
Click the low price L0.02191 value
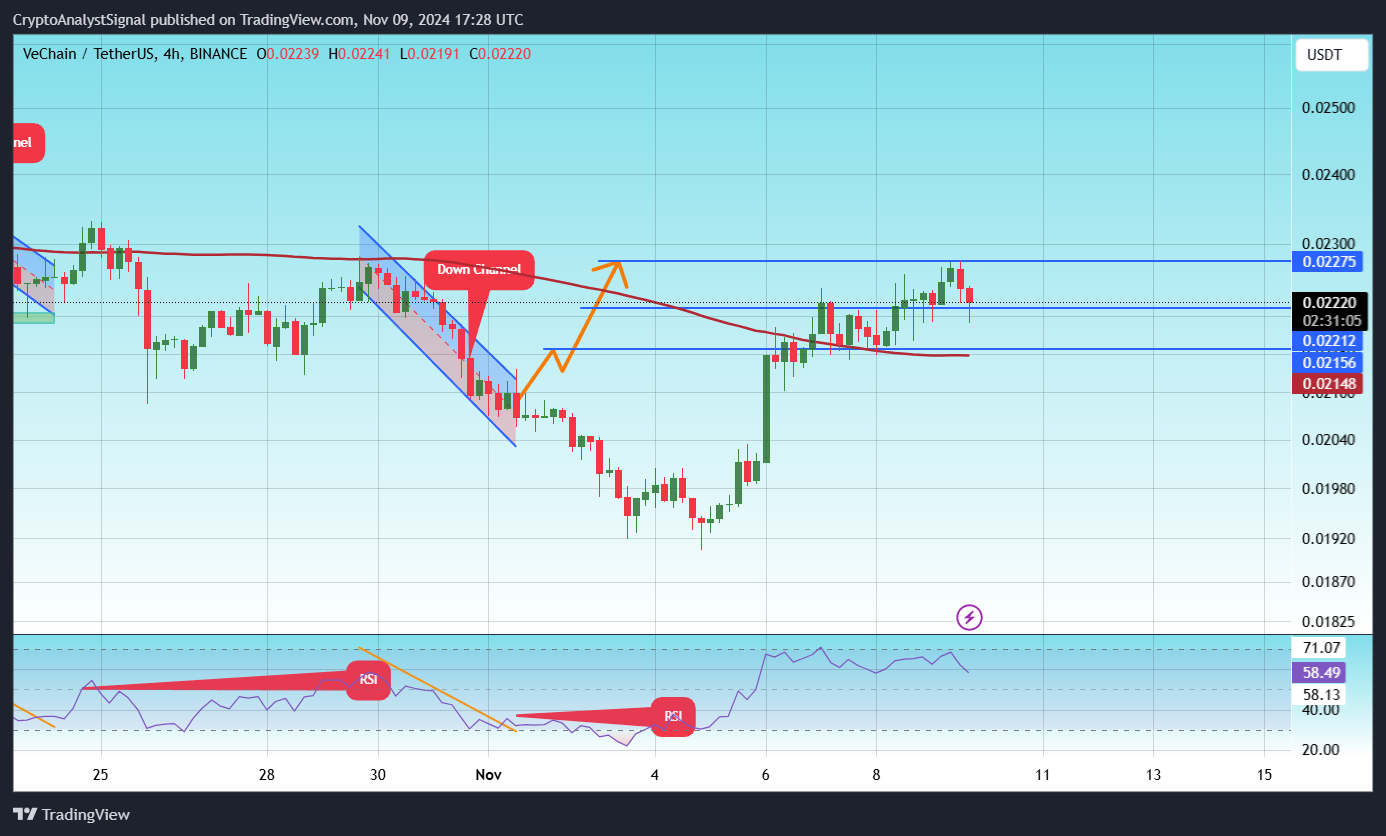(430, 54)
